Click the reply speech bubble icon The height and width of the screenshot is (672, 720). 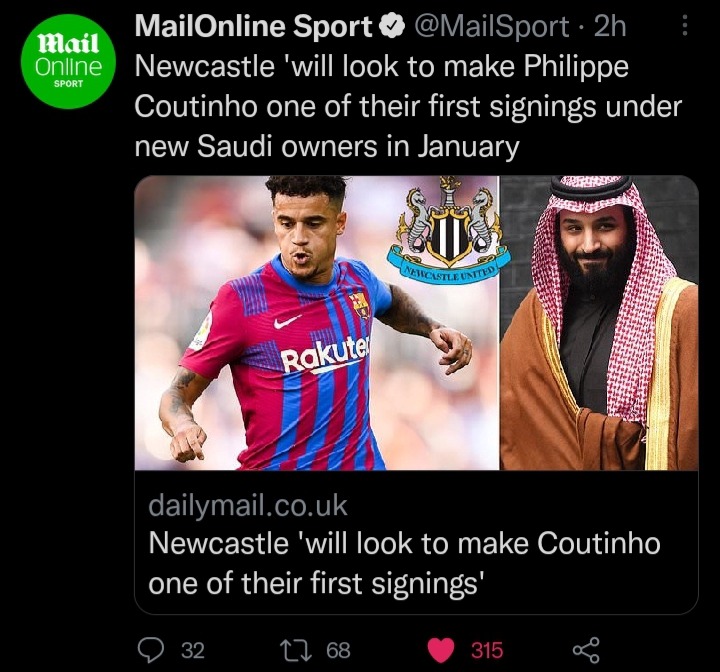[151, 649]
